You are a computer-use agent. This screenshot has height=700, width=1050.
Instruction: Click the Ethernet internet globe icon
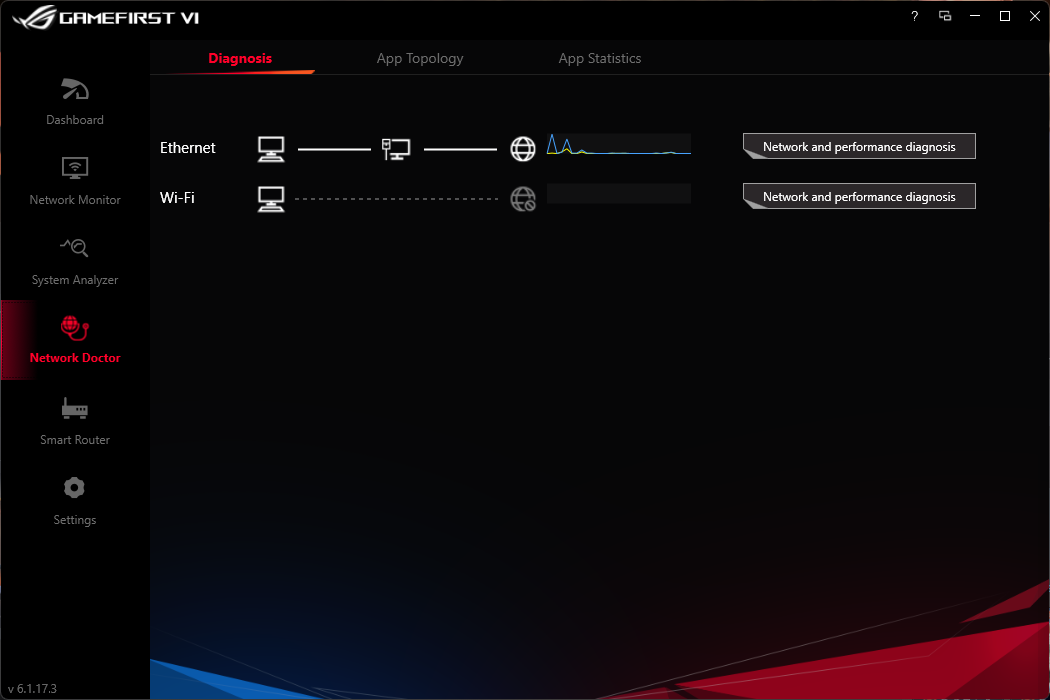tap(523, 149)
